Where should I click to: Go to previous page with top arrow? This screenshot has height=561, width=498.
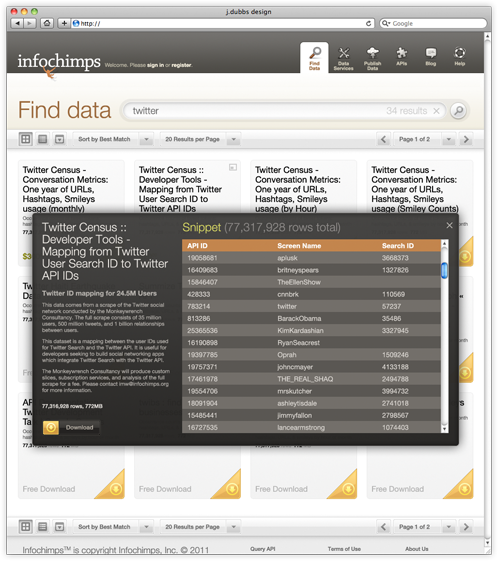tap(384, 139)
